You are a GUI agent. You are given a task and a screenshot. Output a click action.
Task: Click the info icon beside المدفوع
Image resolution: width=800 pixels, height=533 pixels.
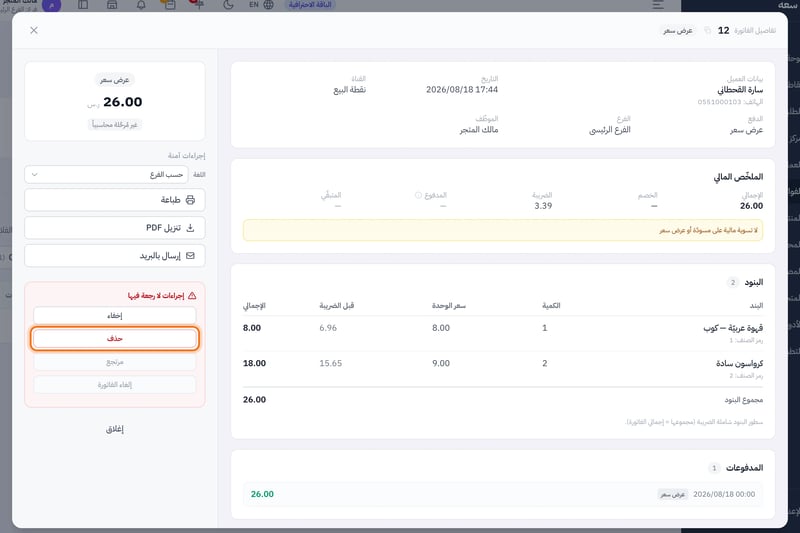tap(418, 195)
